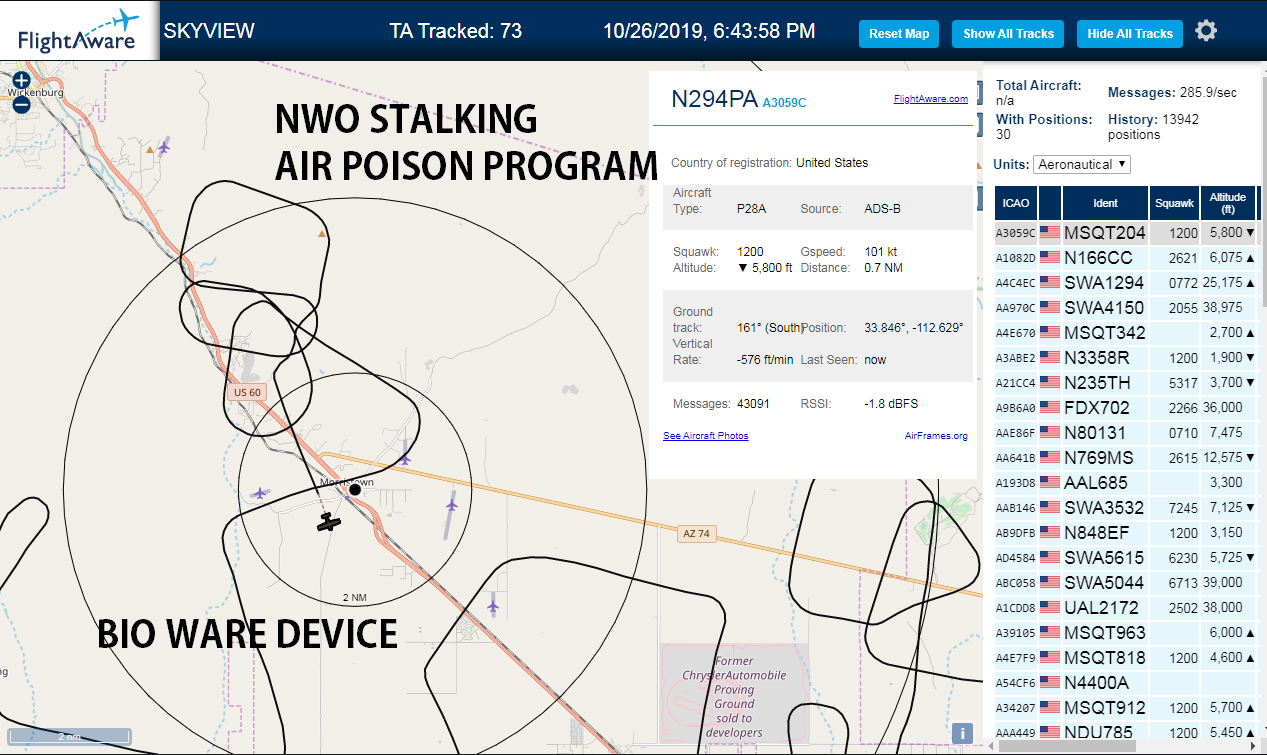
Task: Click US flag in AAL685 row
Action: [1050, 482]
